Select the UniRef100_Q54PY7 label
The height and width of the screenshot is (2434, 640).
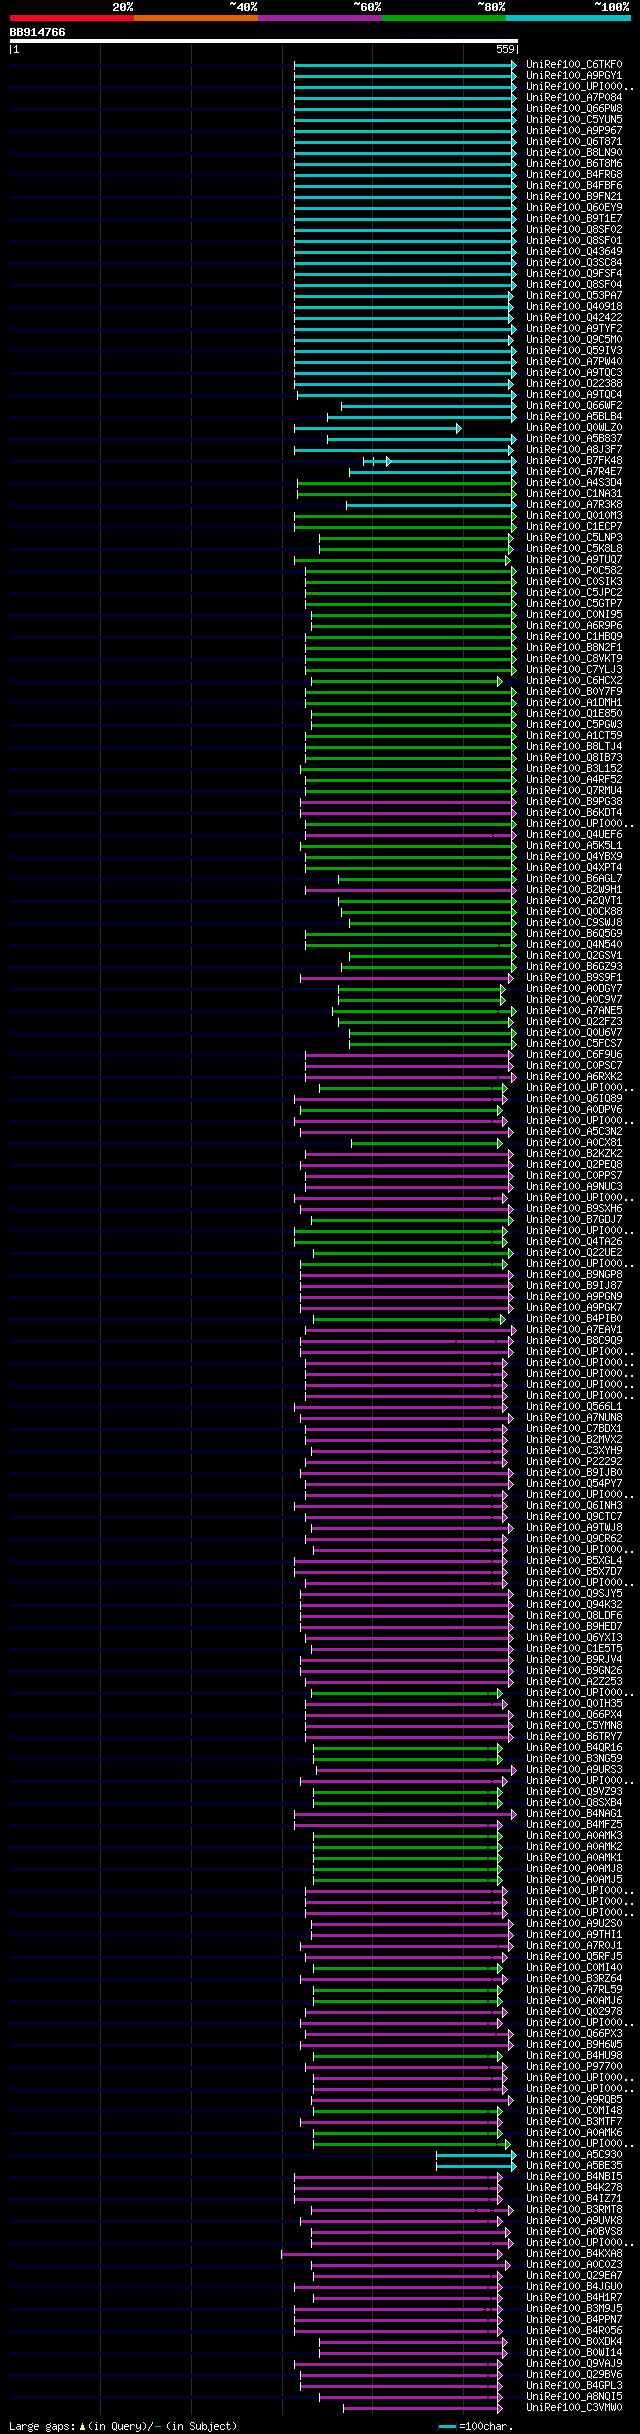tap(574, 1484)
